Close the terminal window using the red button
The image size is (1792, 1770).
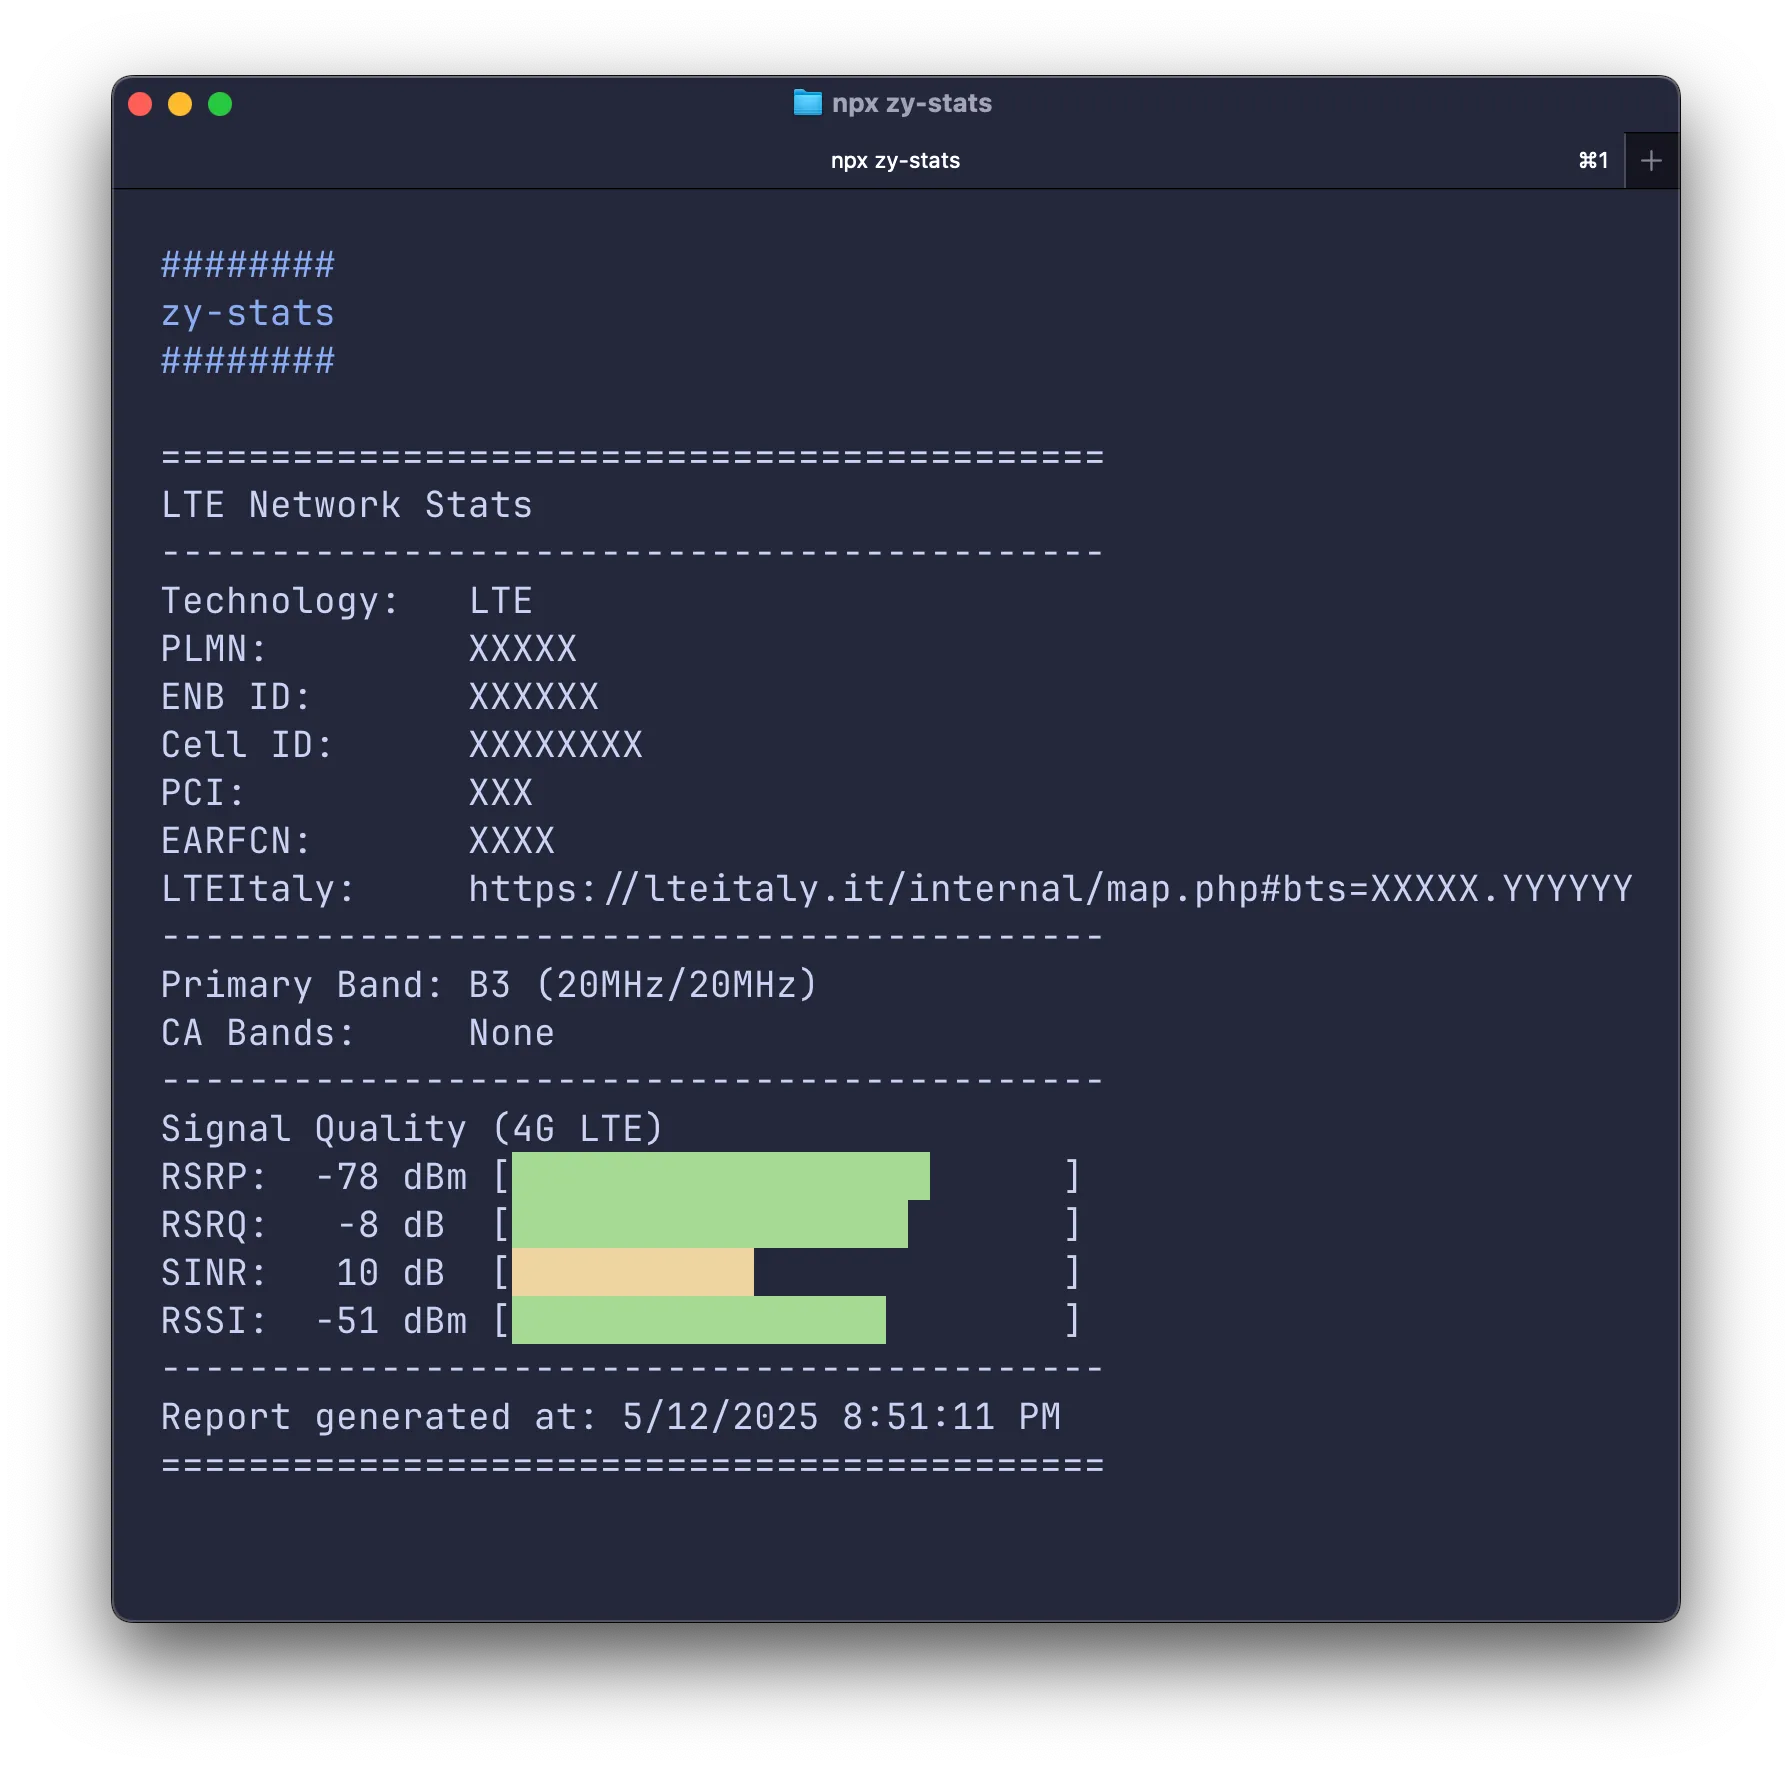coord(140,104)
